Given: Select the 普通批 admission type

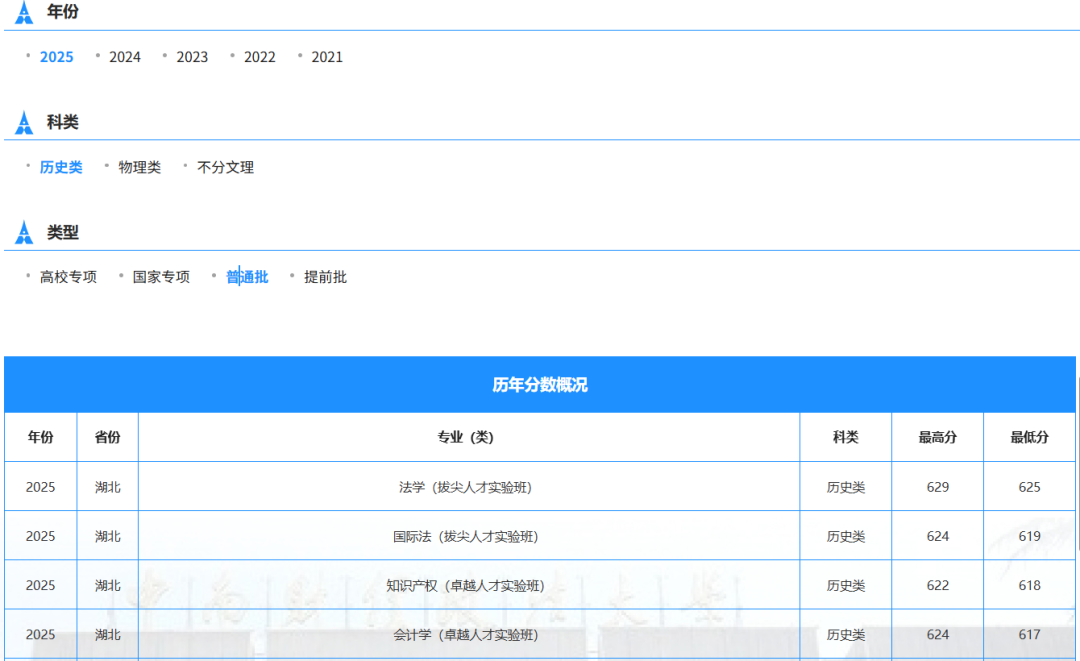Looking at the screenshot, I should point(247,277).
